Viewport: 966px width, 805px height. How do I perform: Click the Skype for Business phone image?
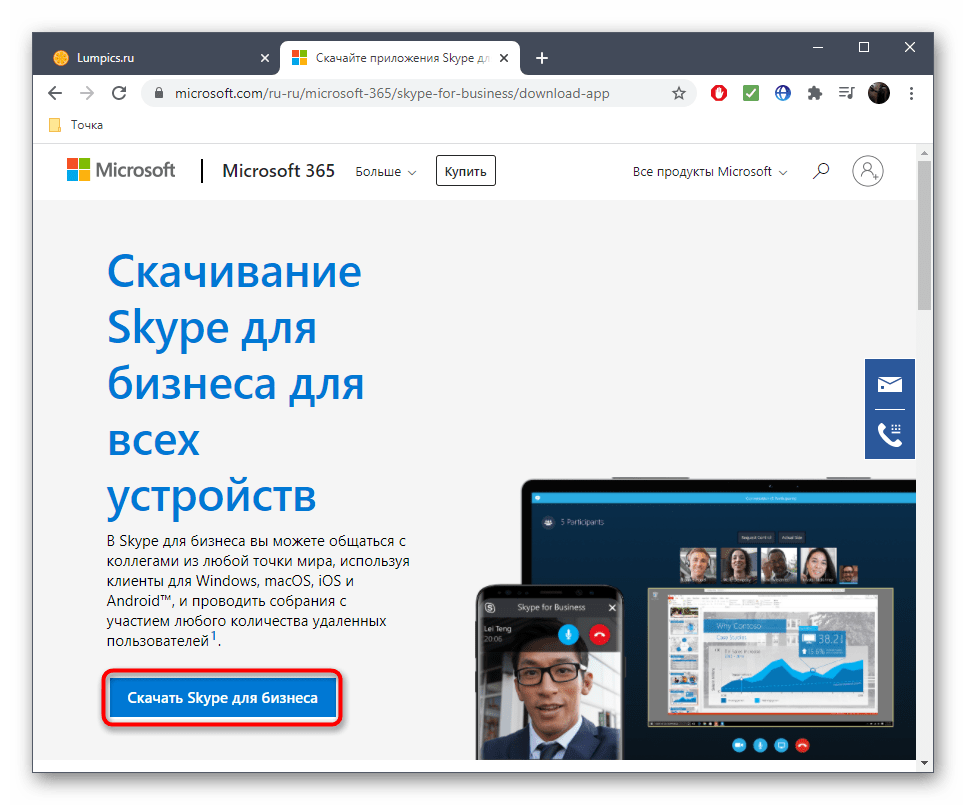point(549,673)
